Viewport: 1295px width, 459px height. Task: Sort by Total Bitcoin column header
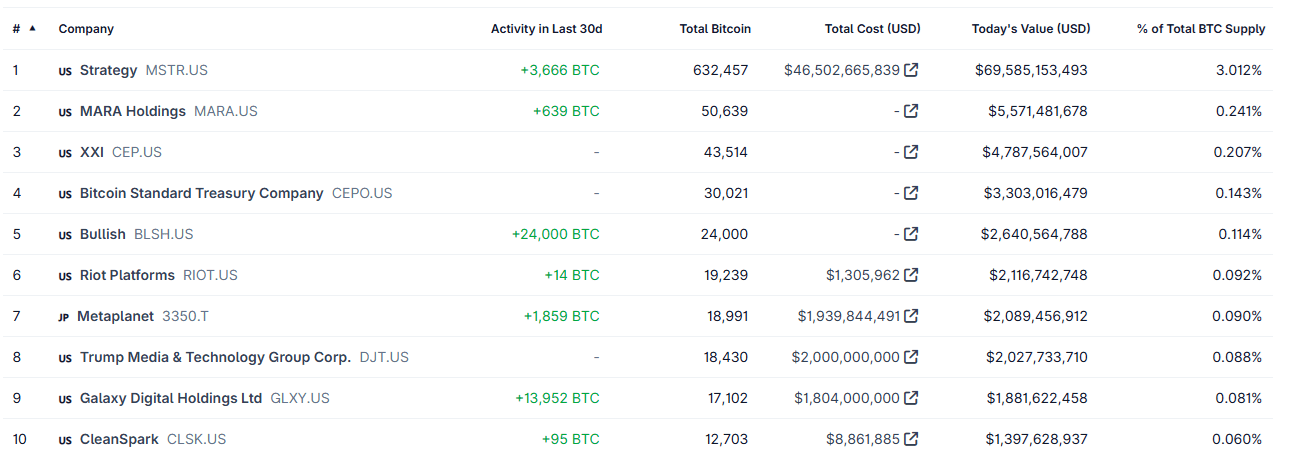(715, 29)
